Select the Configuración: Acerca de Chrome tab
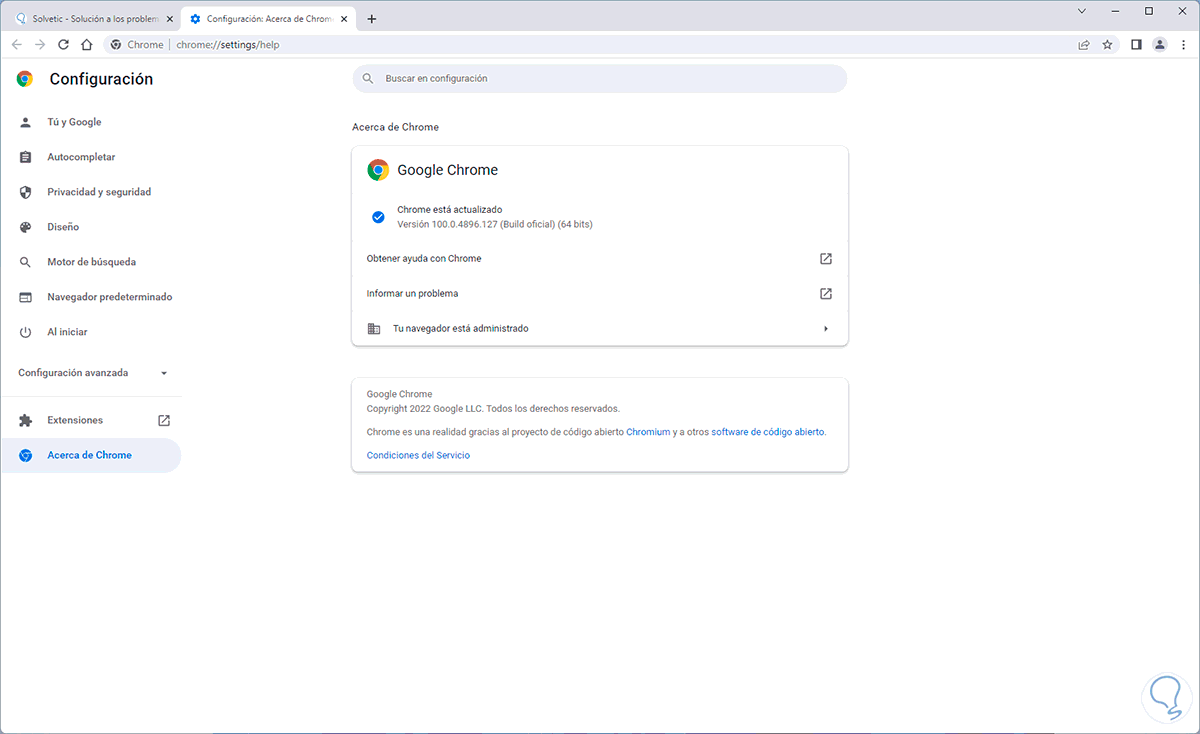The width and height of the screenshot is (1200, 734). pyautogui.click(x=270, y=18)
